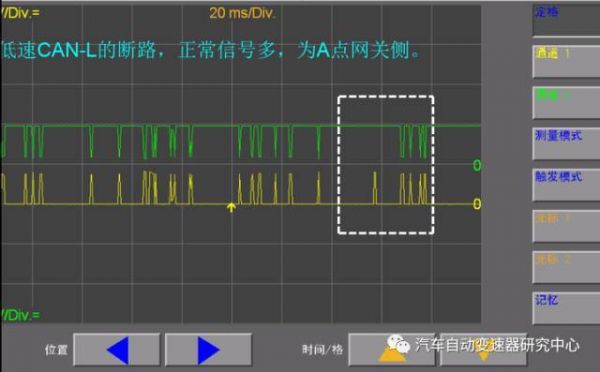Activate orange cursor 1 button
Image resolution: width=600 pixels, height=372 pixels.
[x=566, y=226]
